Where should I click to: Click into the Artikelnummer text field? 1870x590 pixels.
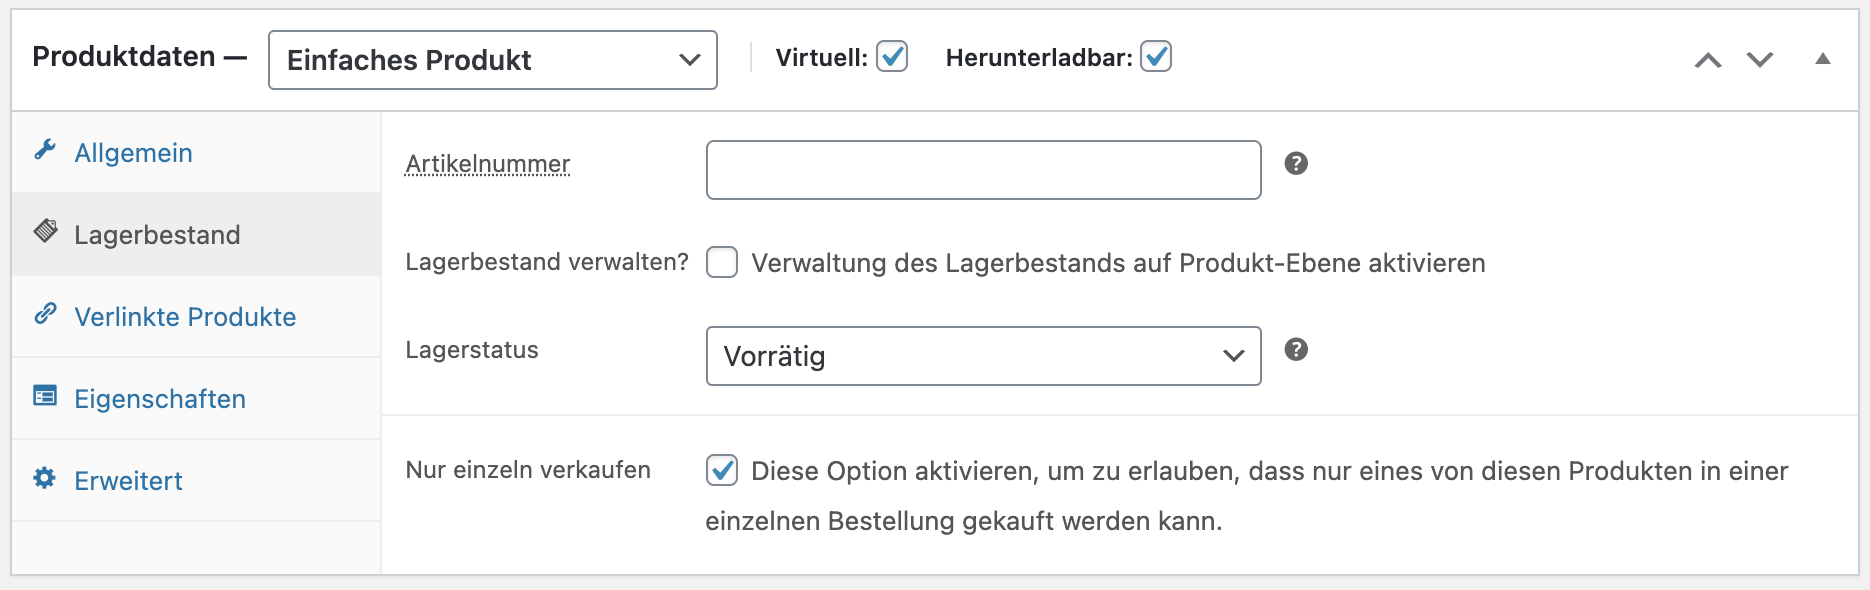pos(983,170)
